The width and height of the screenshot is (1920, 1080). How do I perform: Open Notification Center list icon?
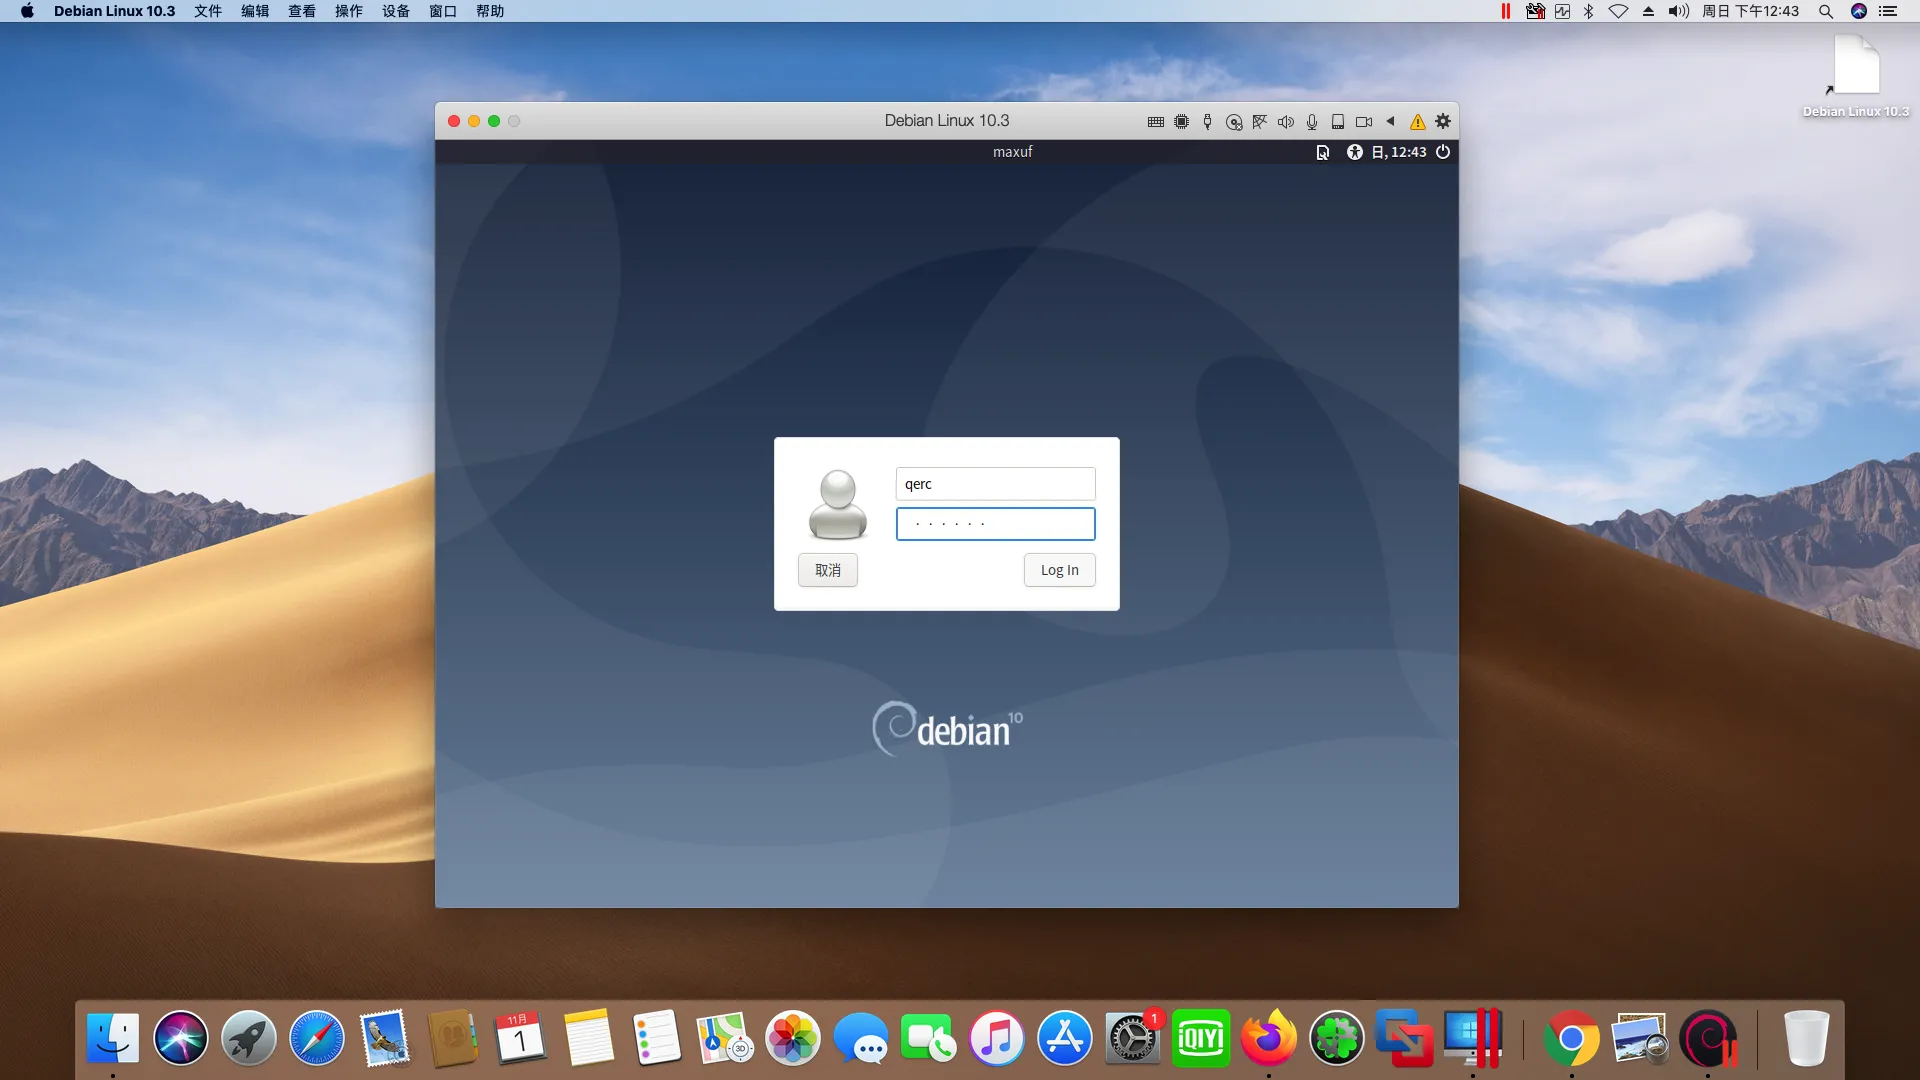coord(1888,11)
